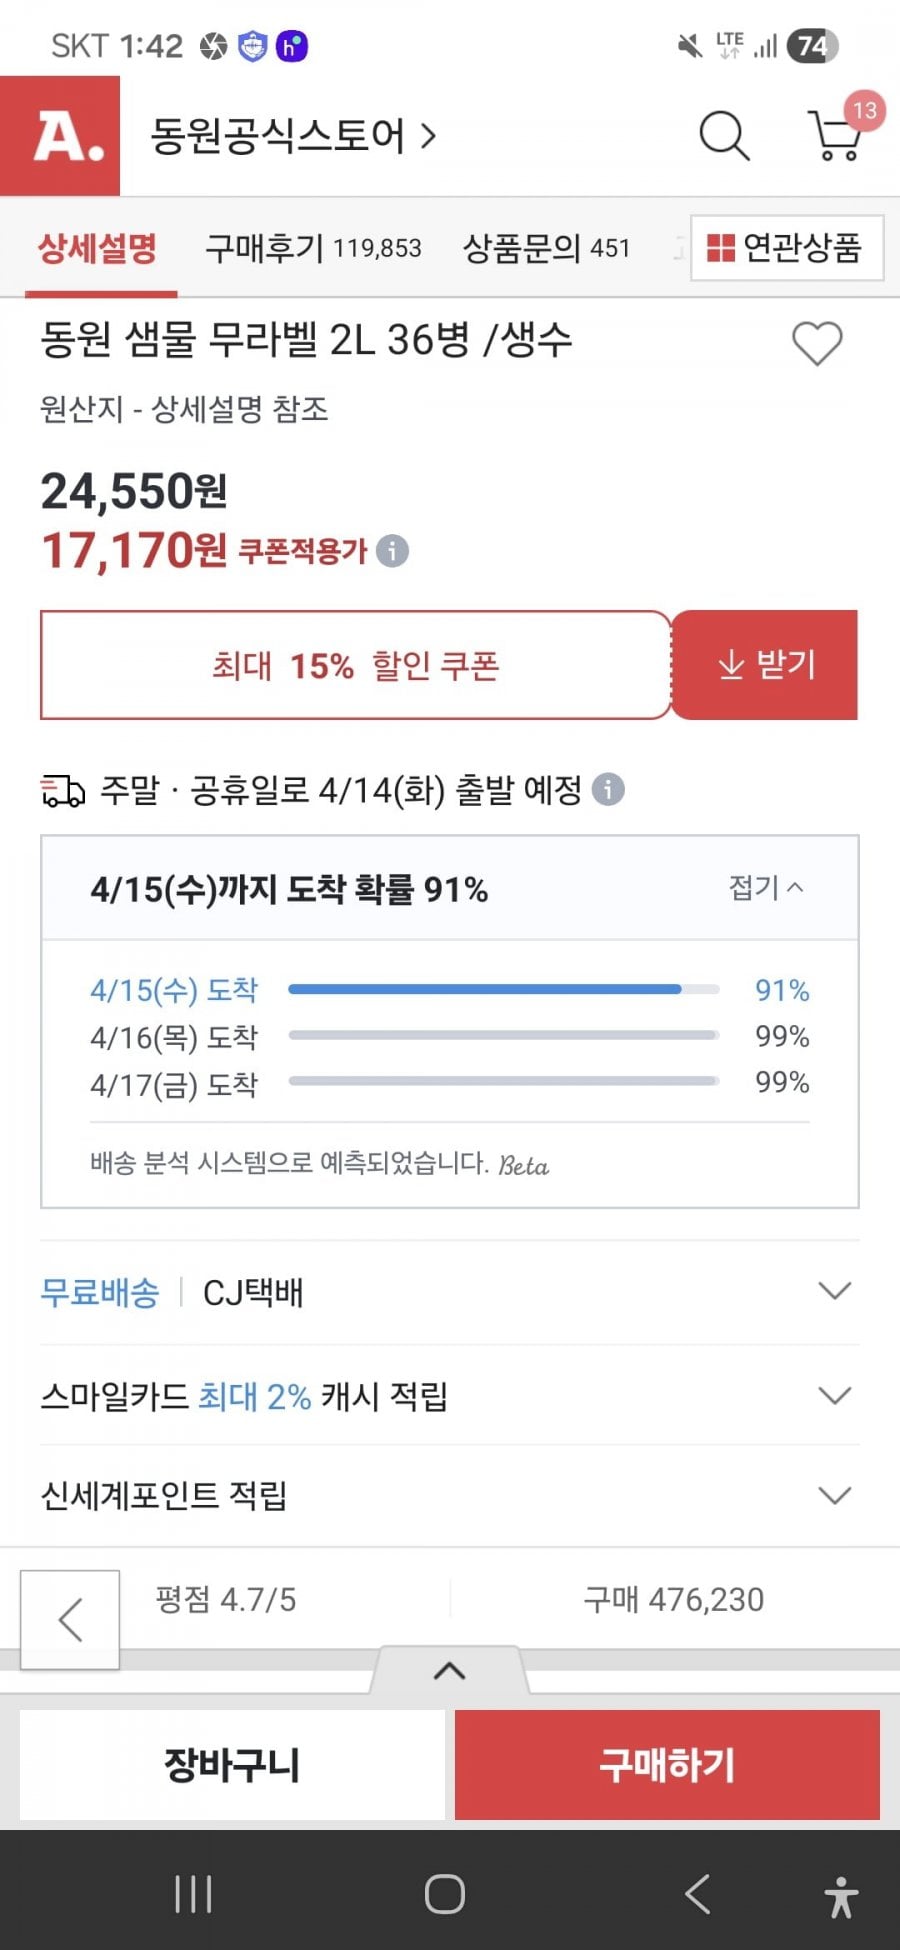Pull up the bottom panel chevron
This screenshot has height=1950, width=900.
450,1670
